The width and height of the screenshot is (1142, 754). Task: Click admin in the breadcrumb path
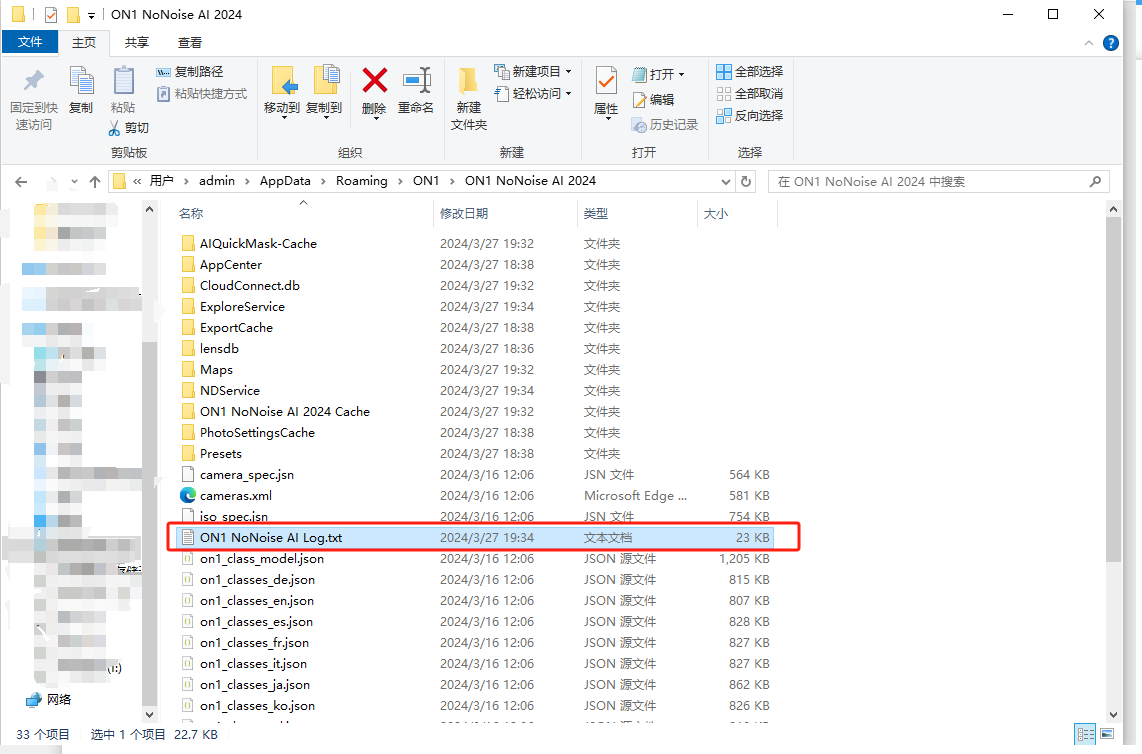point(217,181)
